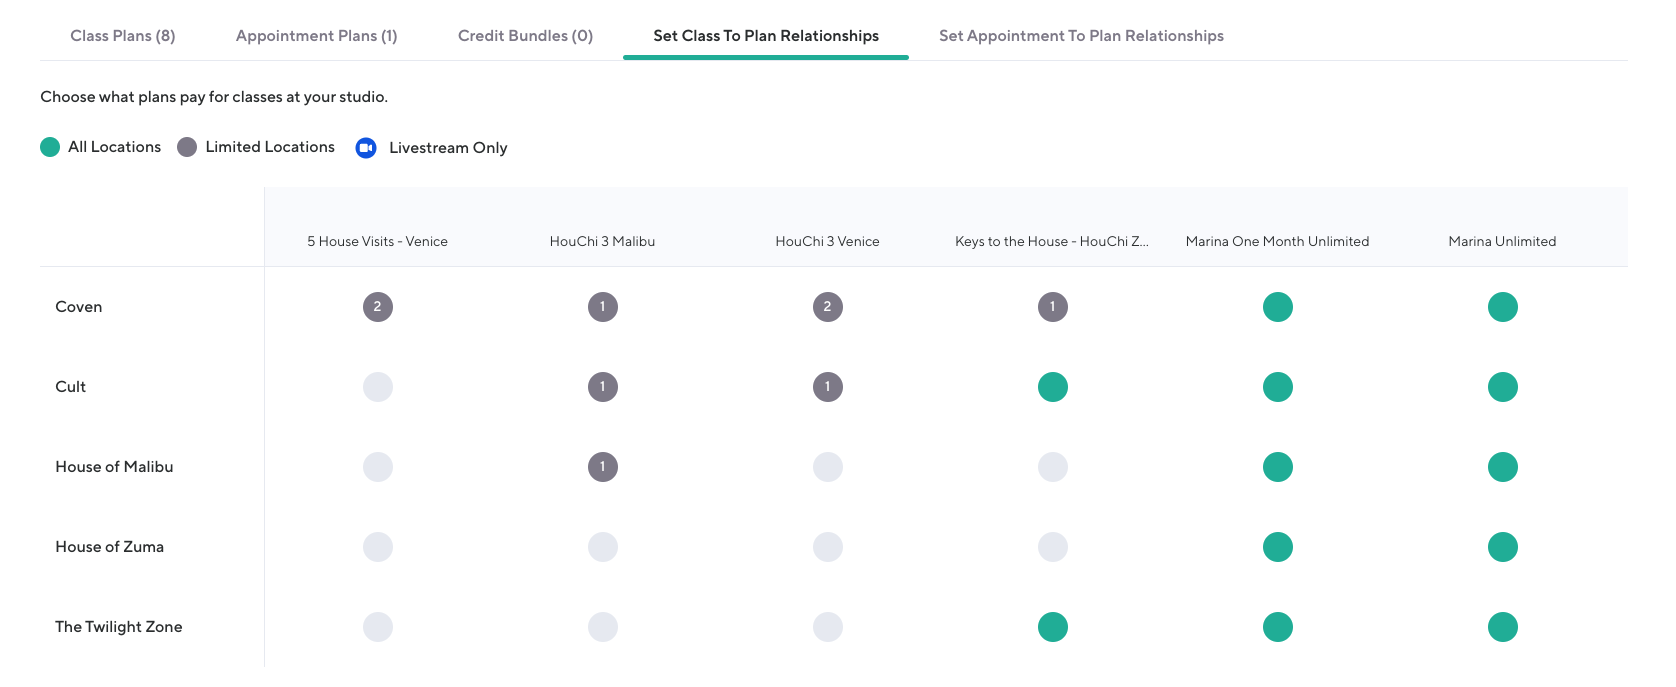This screenshot has height=687, width=1676.
Task: Enable House of Zuma for HouChi 3 Venice
Action: click(827, 547)
